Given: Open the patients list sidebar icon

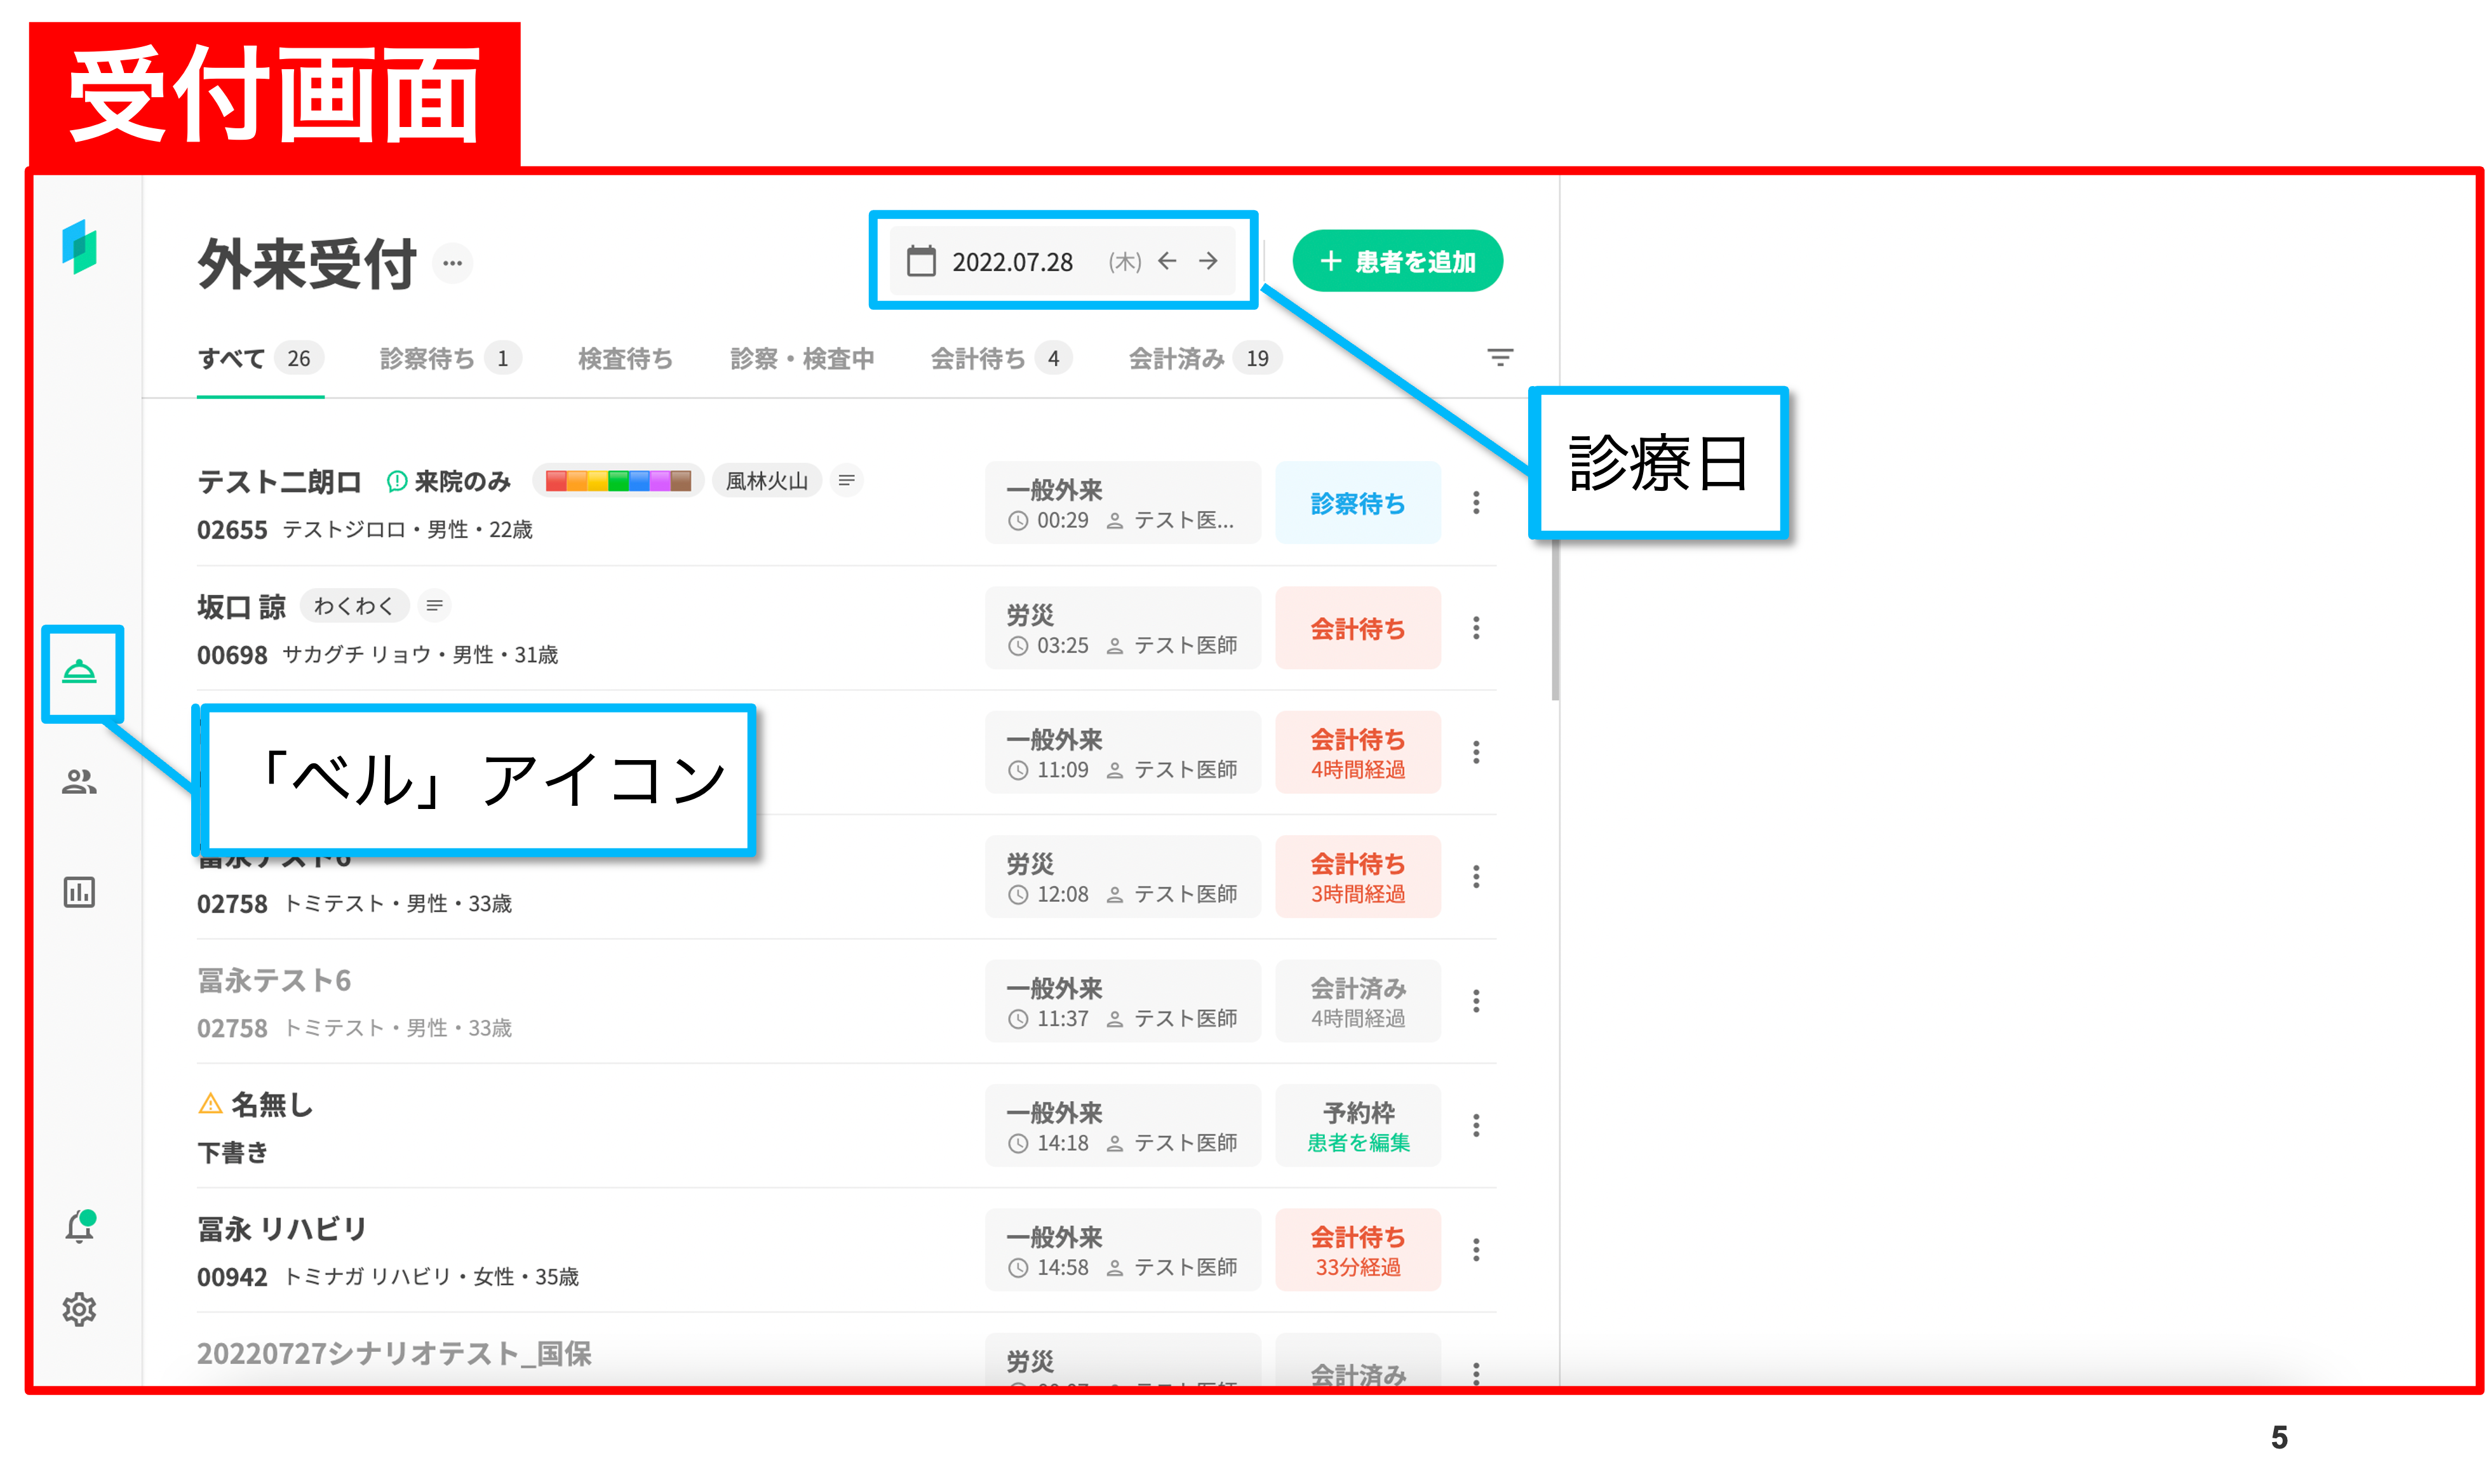Looking at the screenshot, I should pyautogui.click(x=79, y=782).
